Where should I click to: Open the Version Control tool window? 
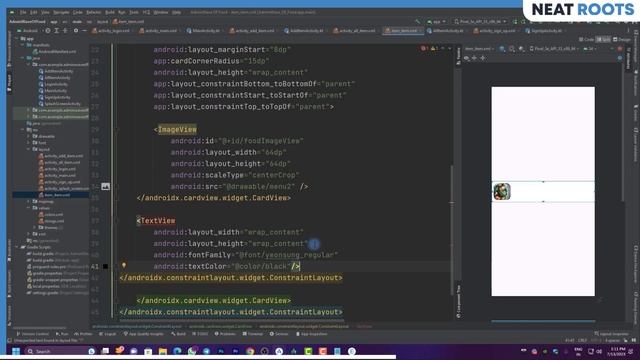click(x=33, y=334)
